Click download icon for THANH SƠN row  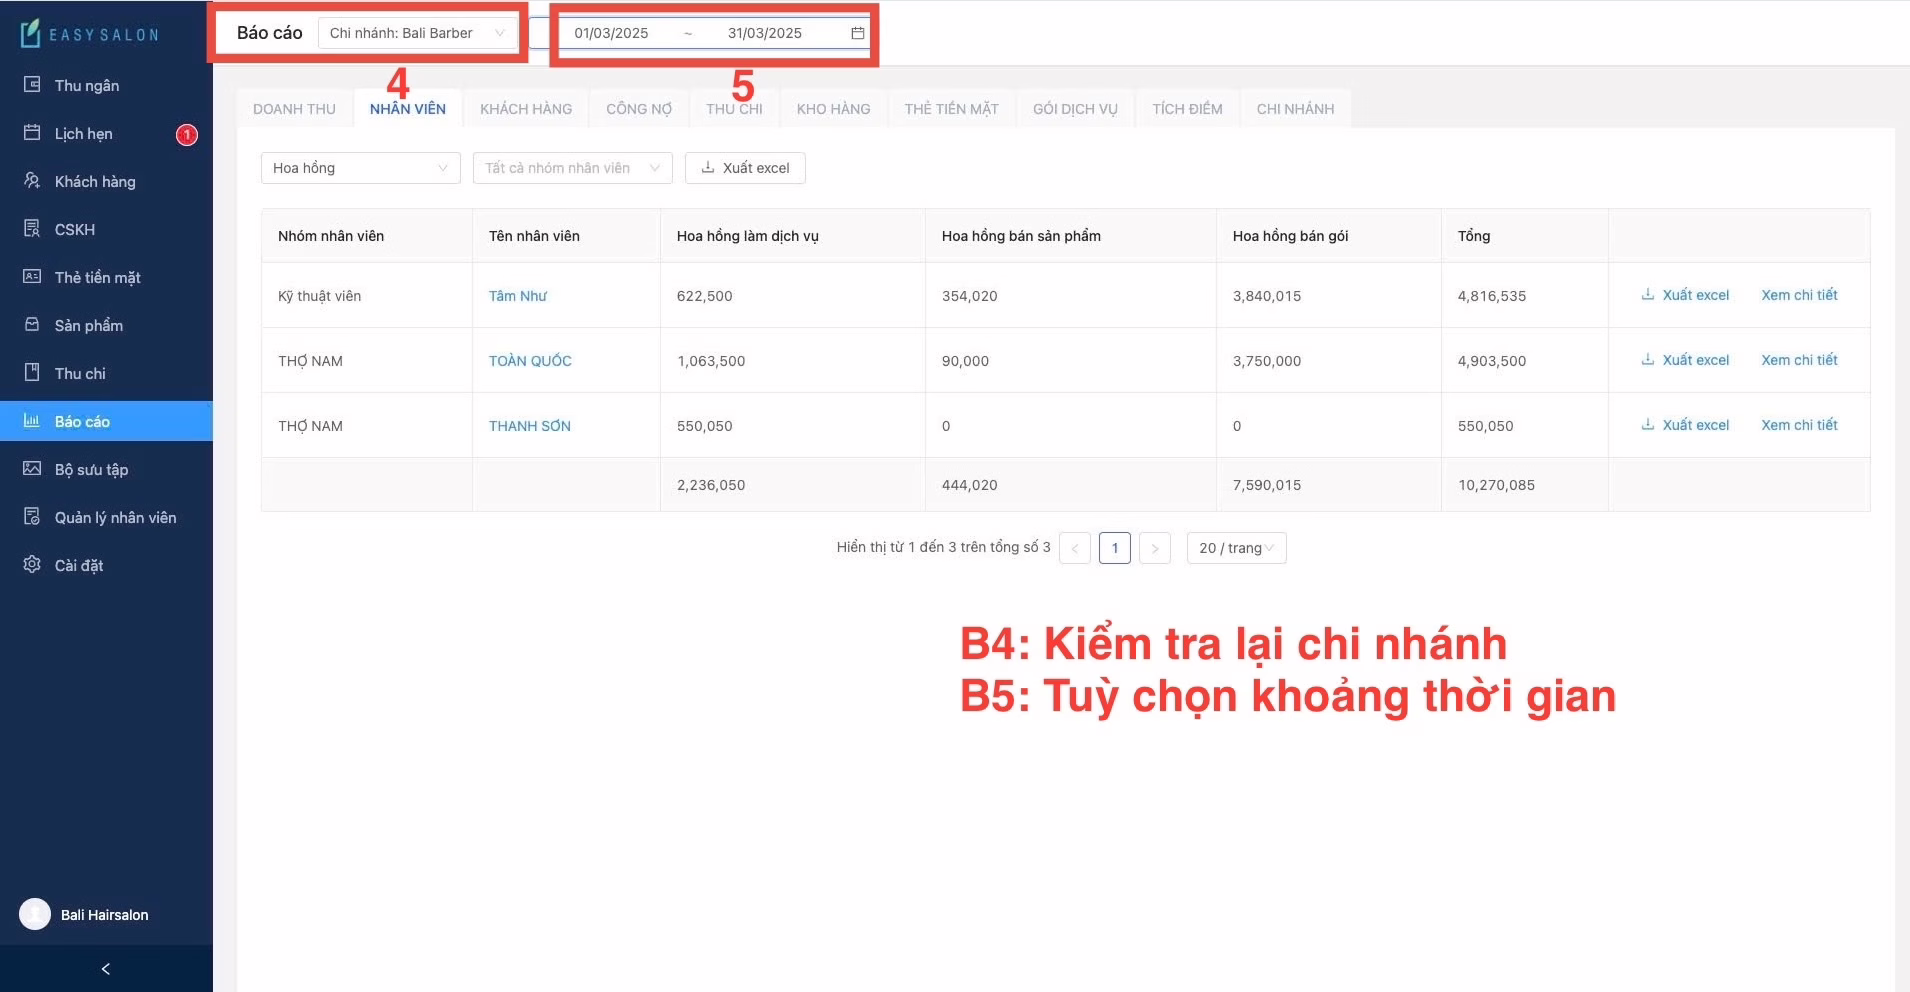point(1647,425)
